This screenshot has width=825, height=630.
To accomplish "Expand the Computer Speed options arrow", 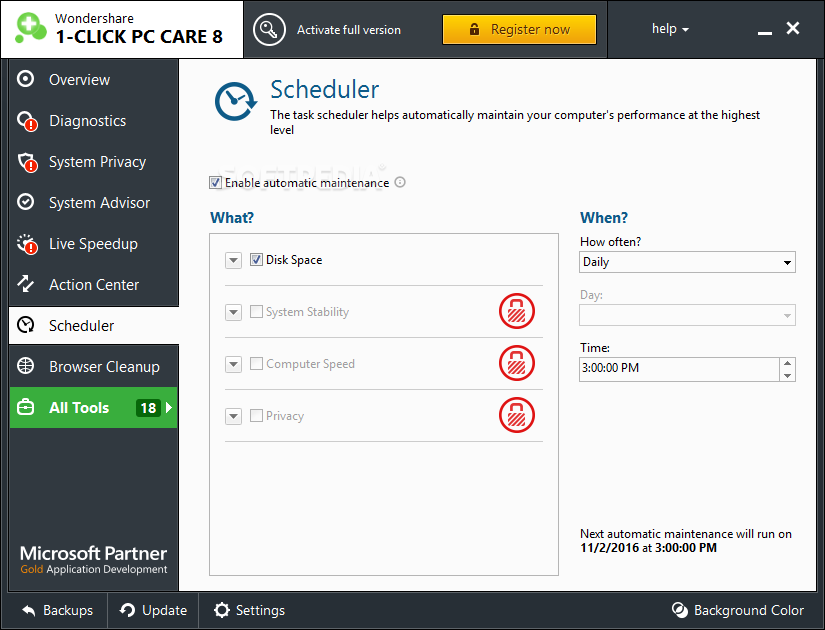I will click(x=233, y=364).
